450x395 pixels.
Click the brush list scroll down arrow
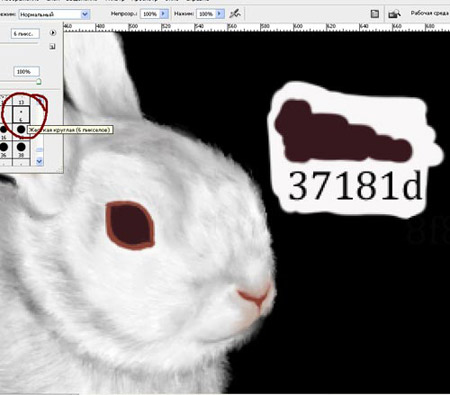(39, 162)
